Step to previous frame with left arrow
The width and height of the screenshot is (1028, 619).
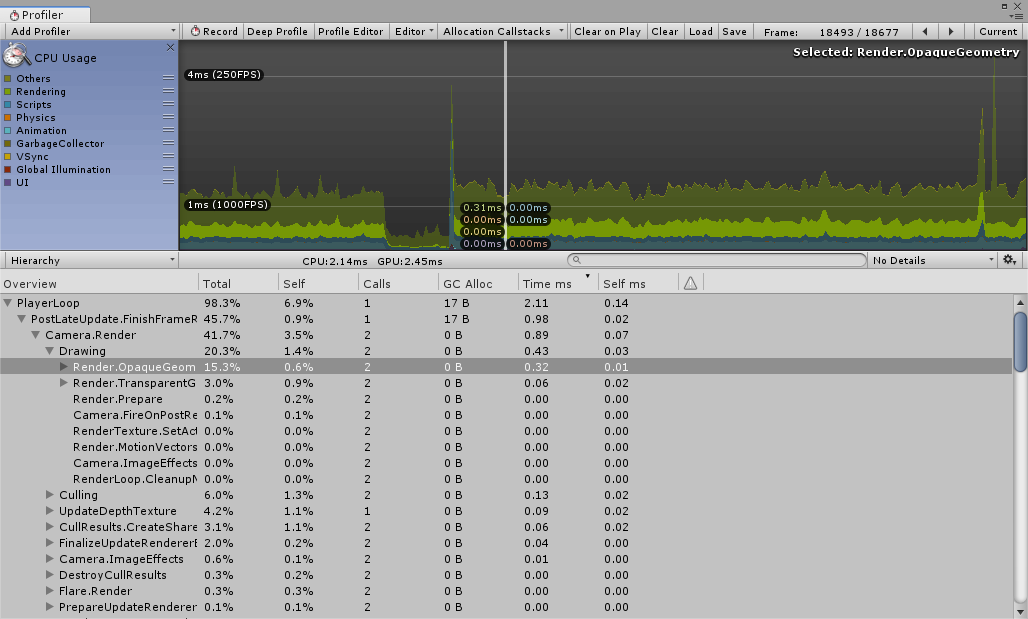[925, 31]
